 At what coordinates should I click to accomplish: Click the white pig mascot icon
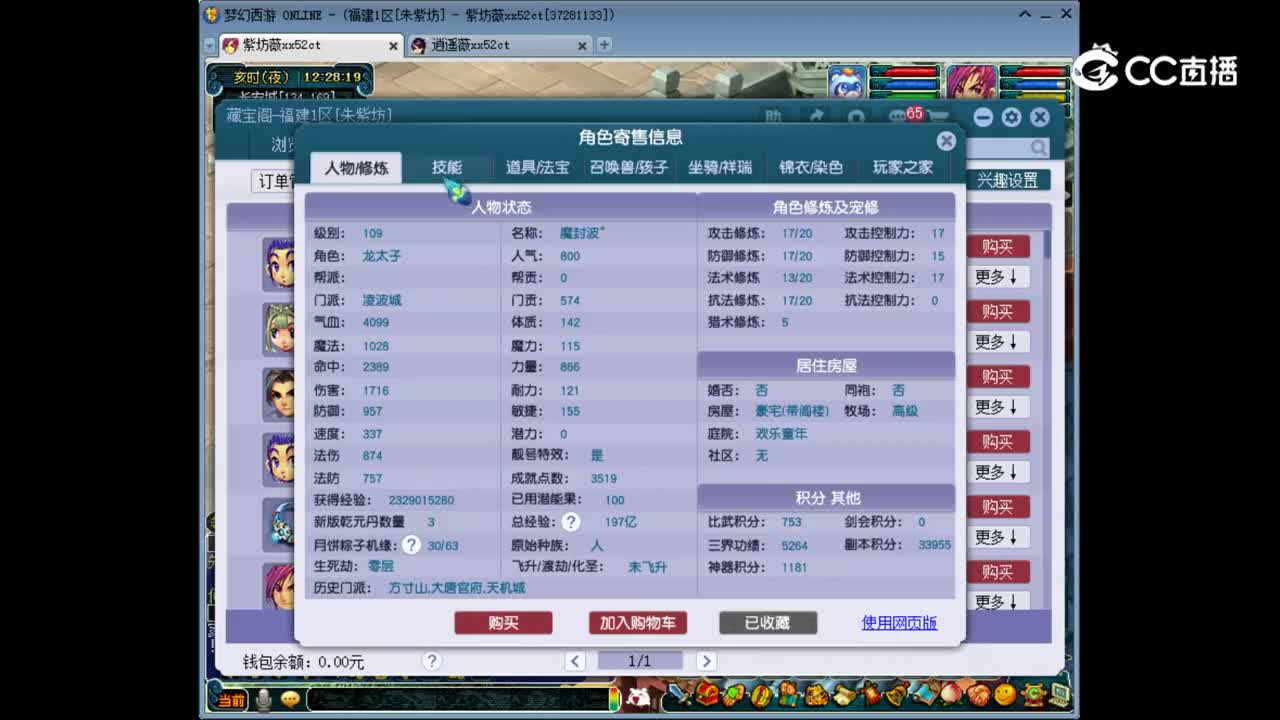tap(638, 696)
